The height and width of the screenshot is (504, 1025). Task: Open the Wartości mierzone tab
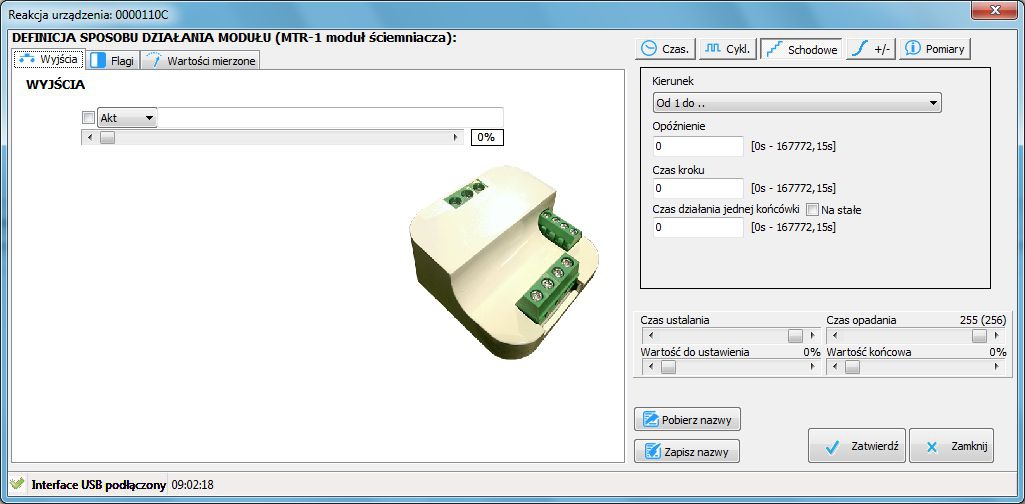[201, 61]
